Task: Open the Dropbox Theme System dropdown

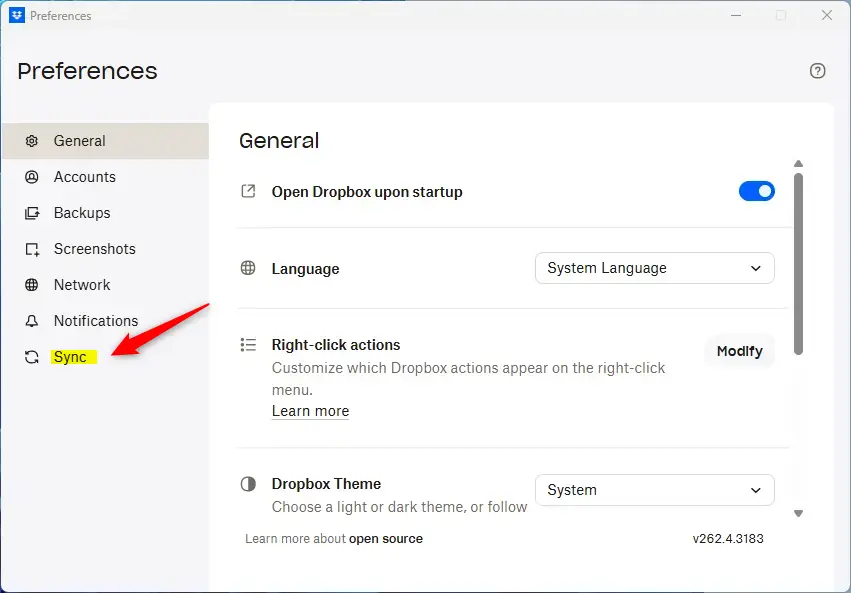Action: (655, 490)
